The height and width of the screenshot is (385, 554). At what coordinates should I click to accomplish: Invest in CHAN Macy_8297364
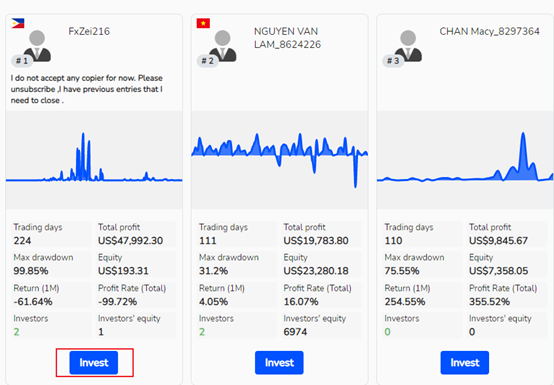coord(465,362)
